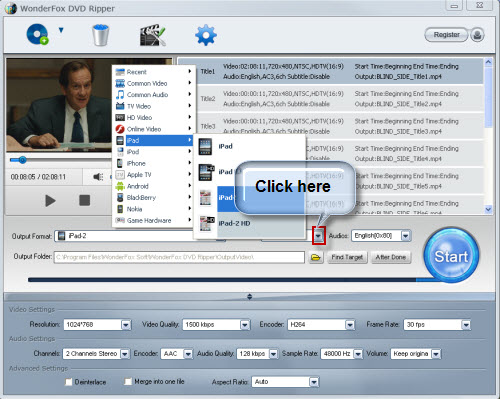Screen dimensions: 500x399
Task: Click the blue trash bin icon
Action: point(100,35)
